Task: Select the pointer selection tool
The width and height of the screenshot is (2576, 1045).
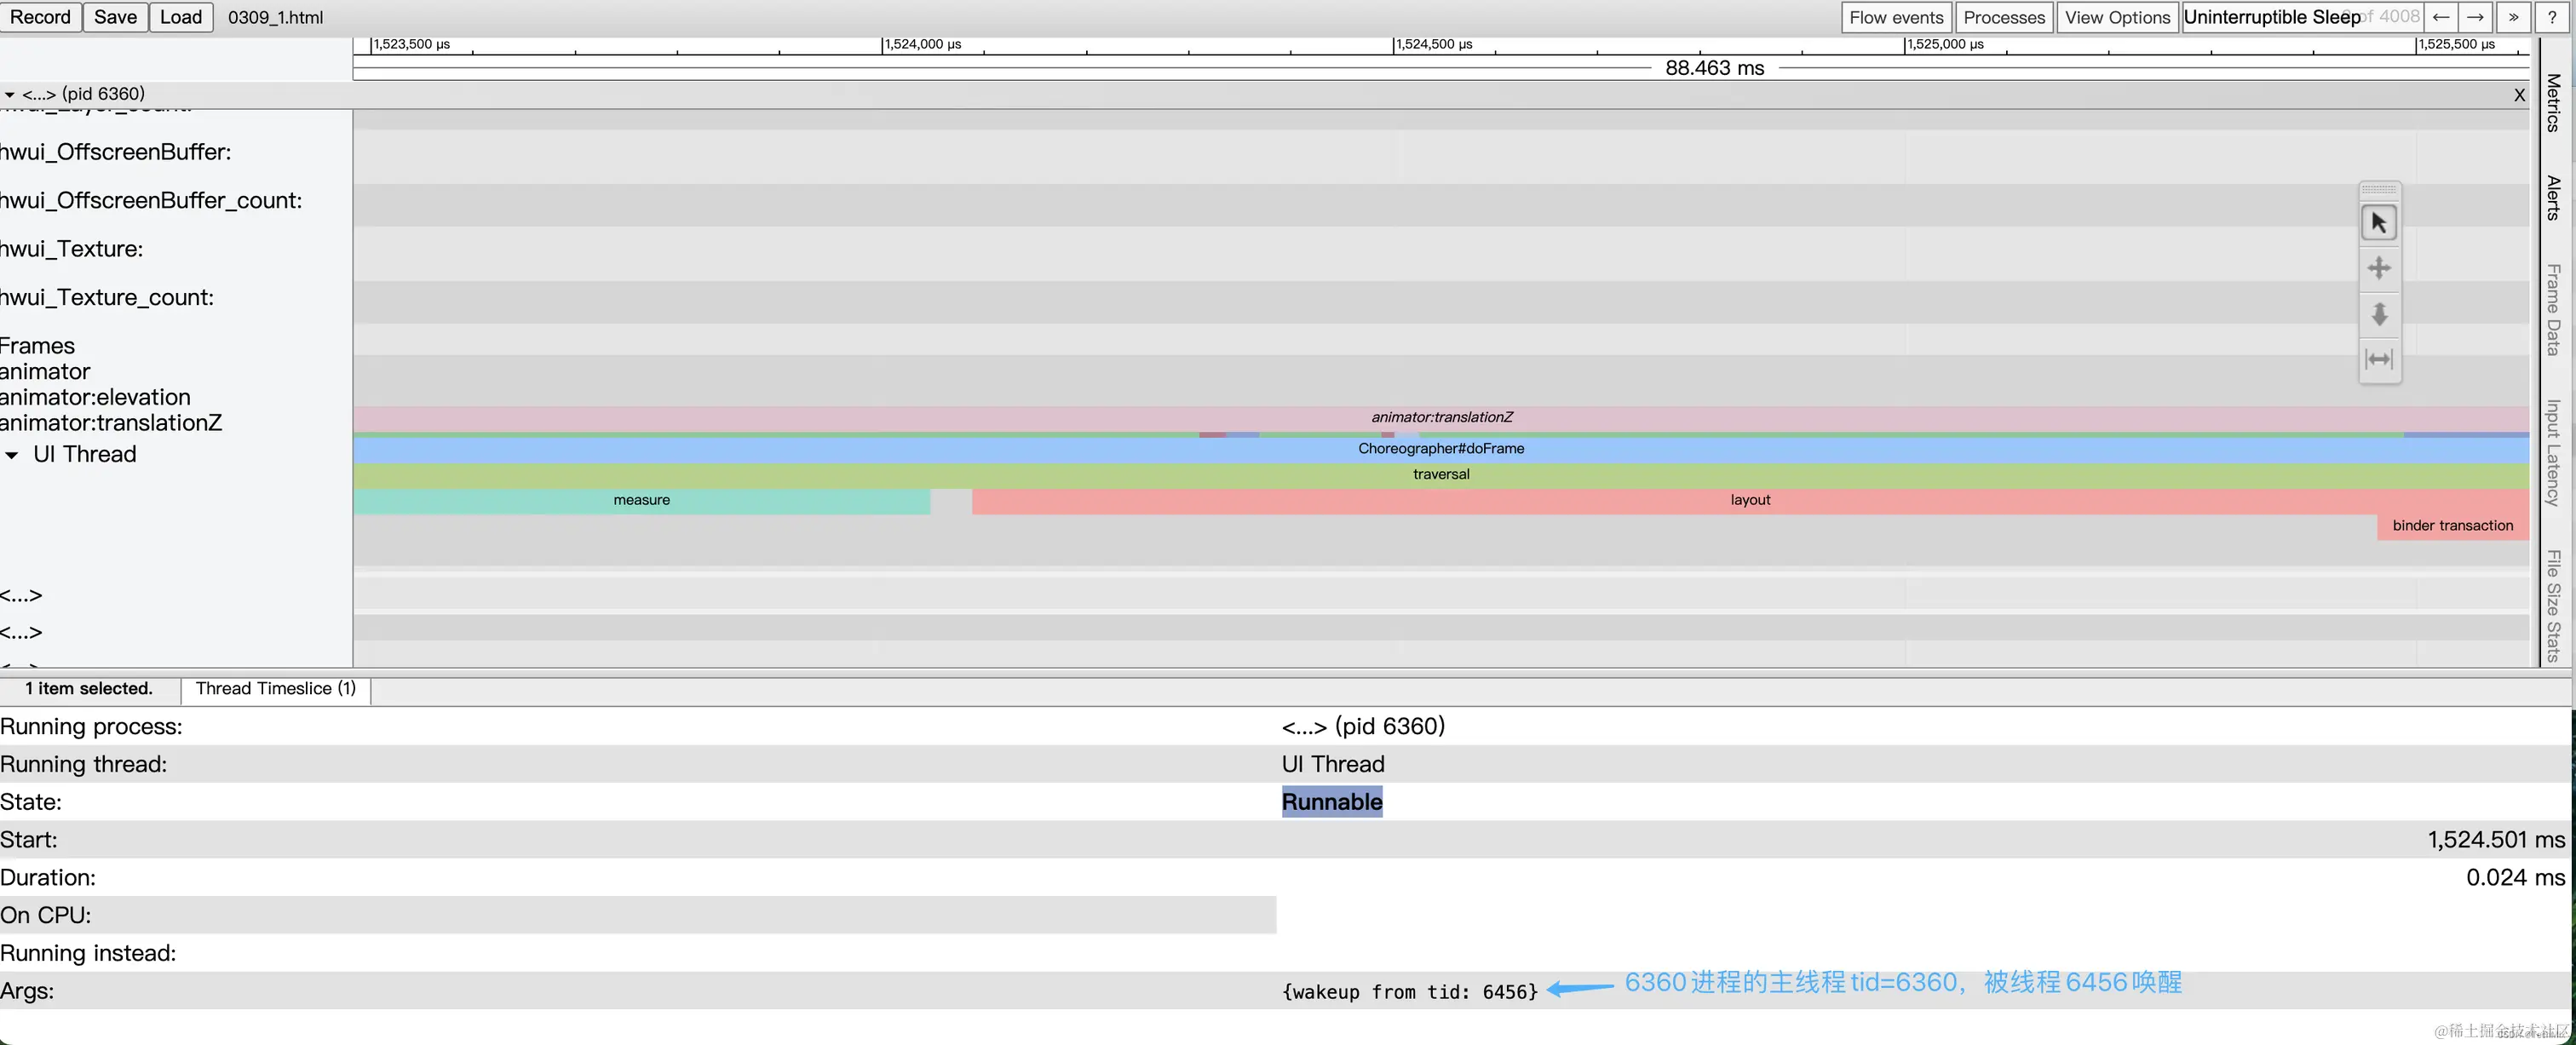Action: 2379,222
